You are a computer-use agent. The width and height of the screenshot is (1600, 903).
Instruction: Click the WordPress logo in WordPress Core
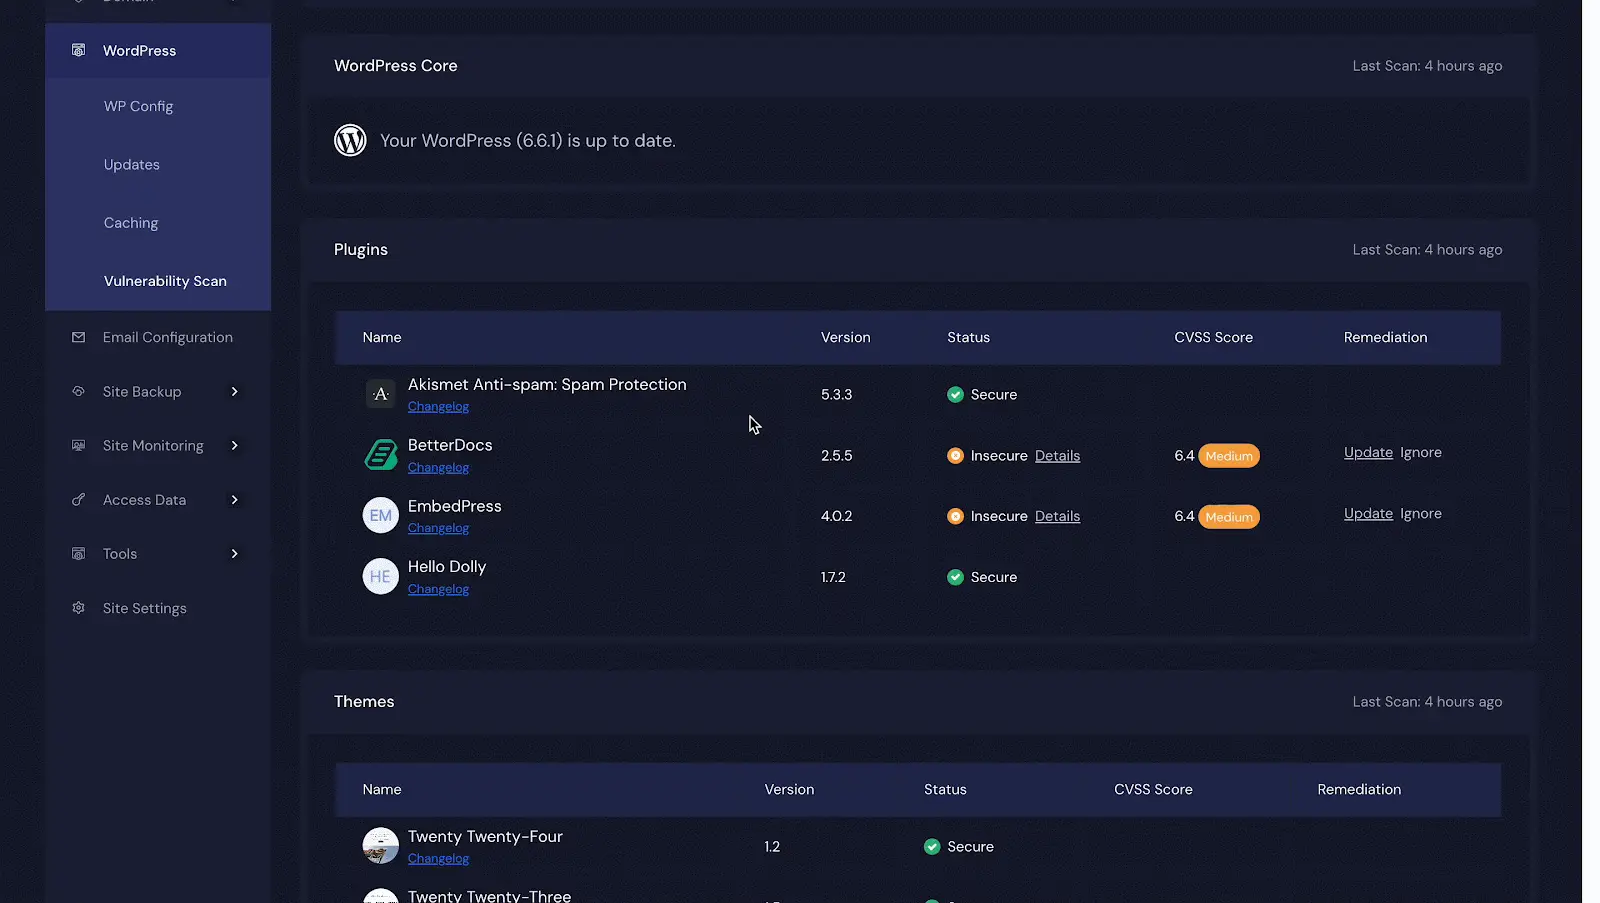click(x=350, y=140)
